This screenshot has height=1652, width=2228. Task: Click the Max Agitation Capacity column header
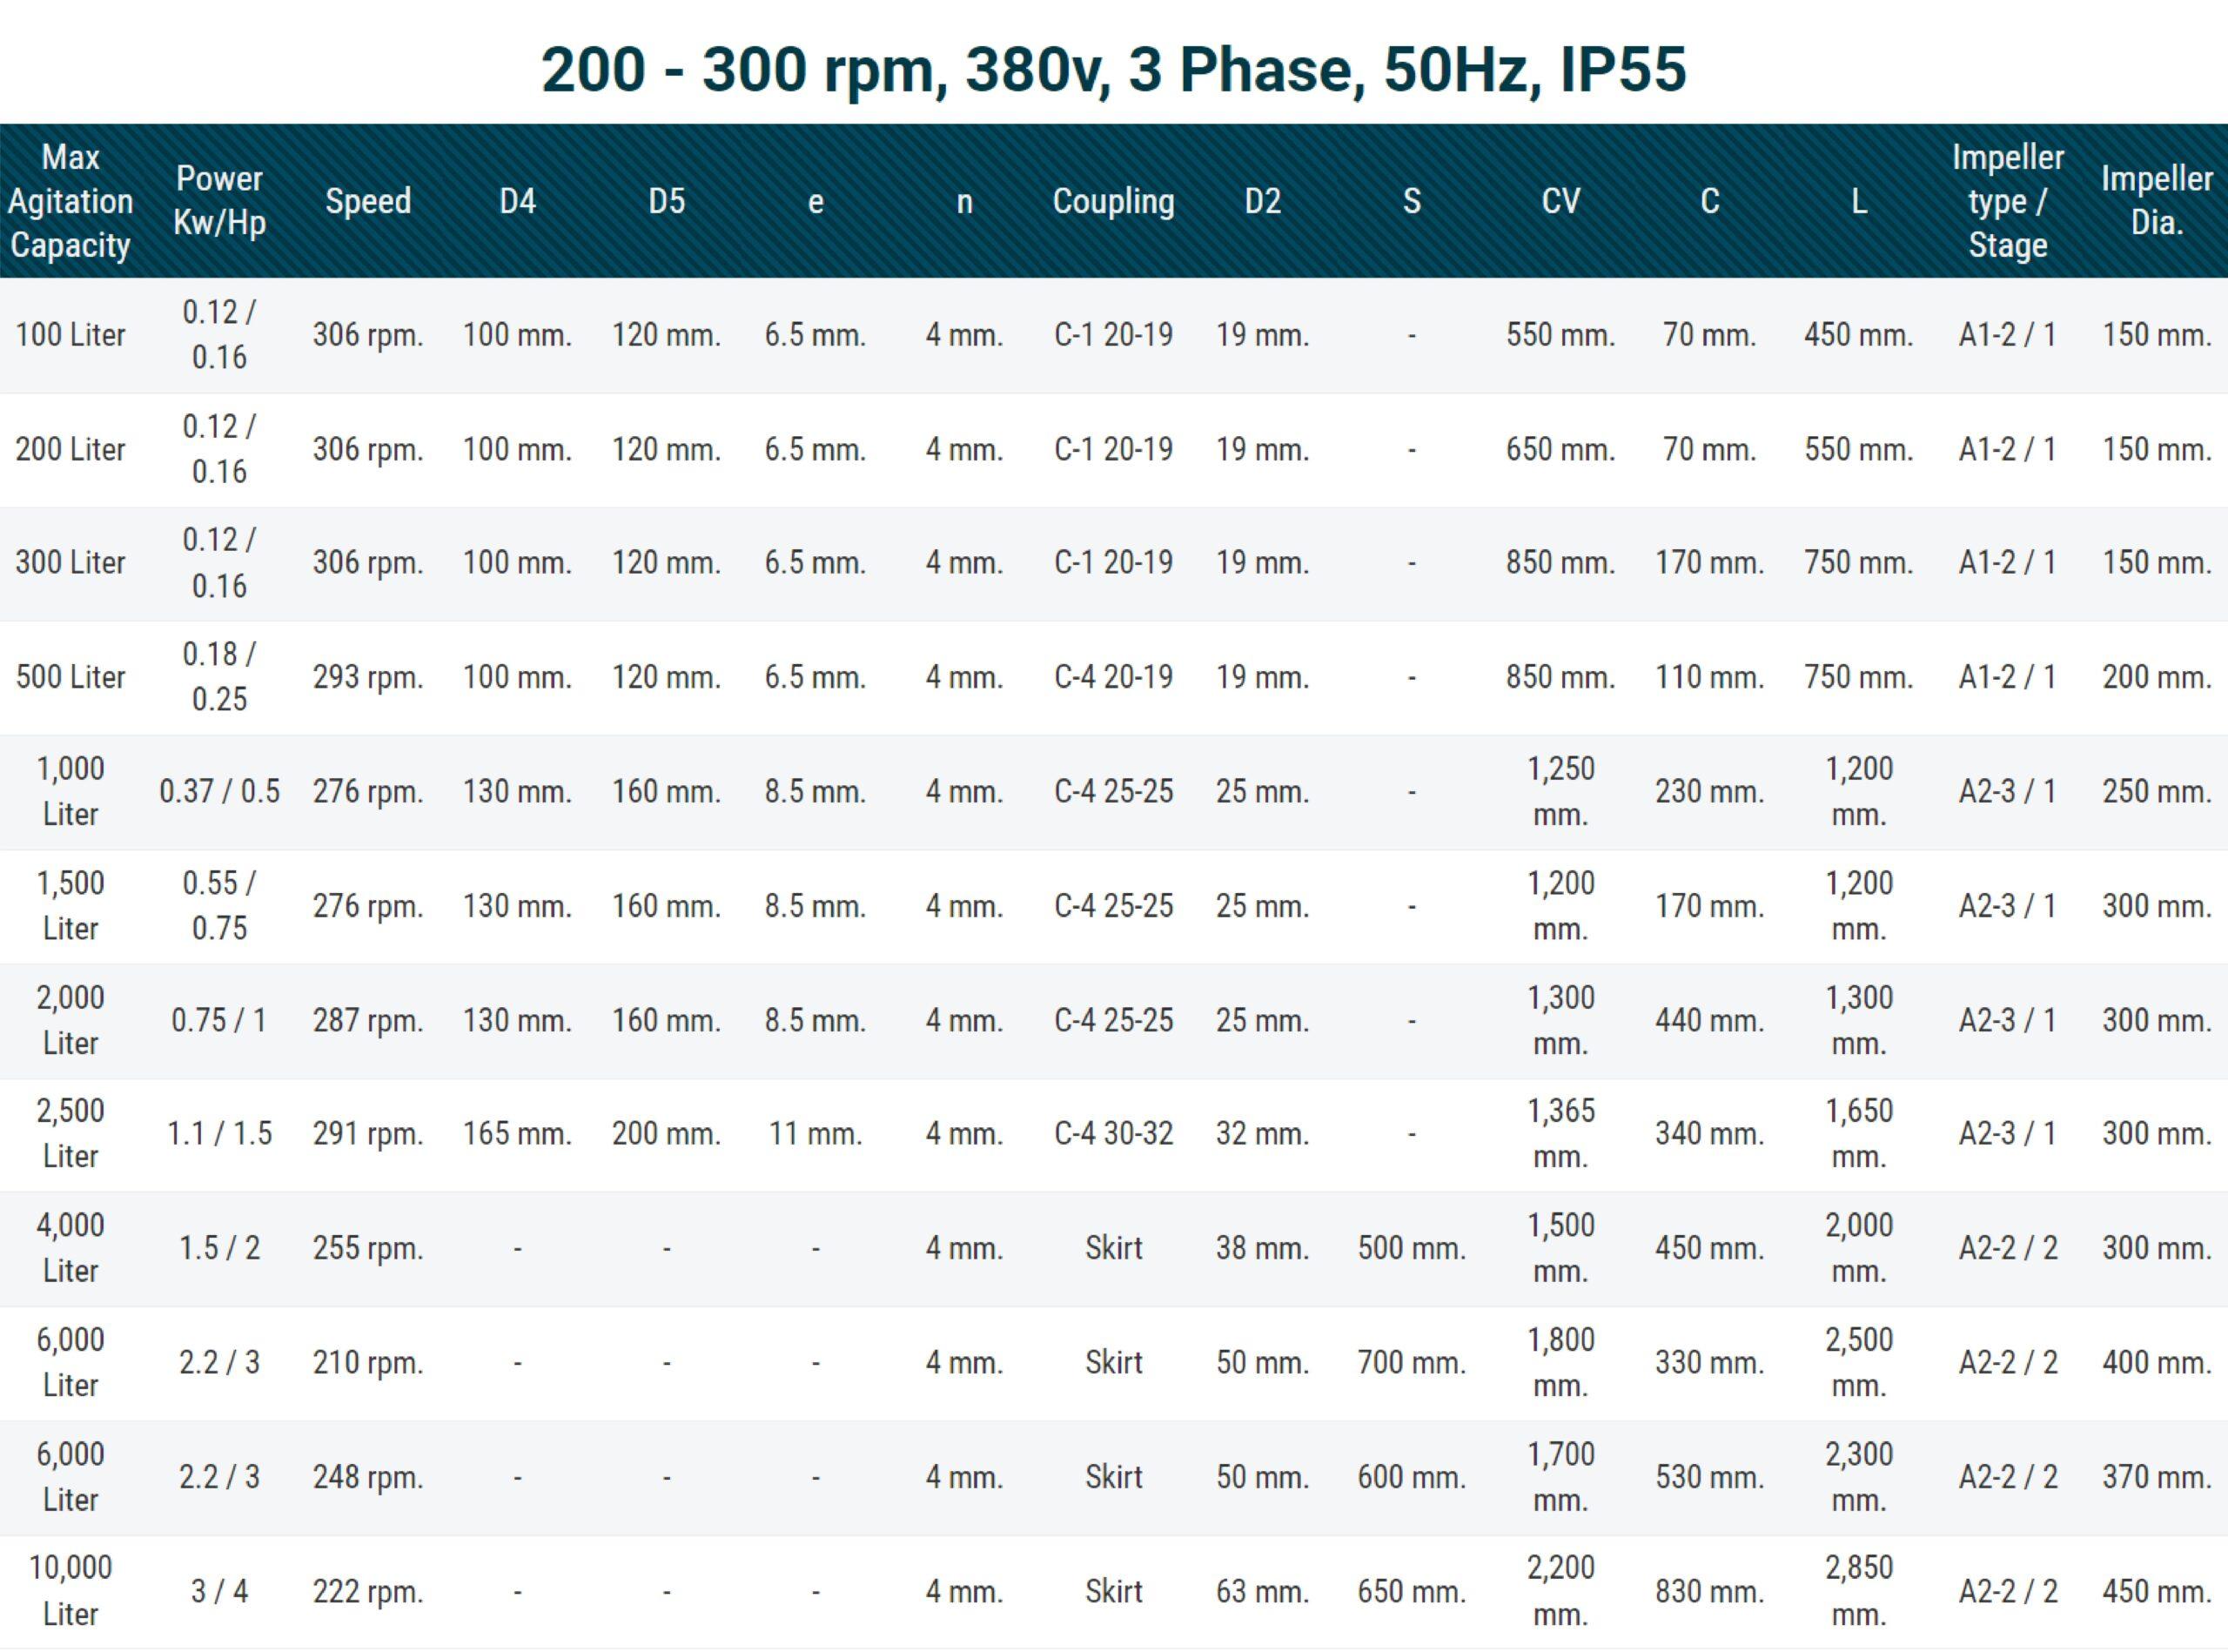click(70, 201)
